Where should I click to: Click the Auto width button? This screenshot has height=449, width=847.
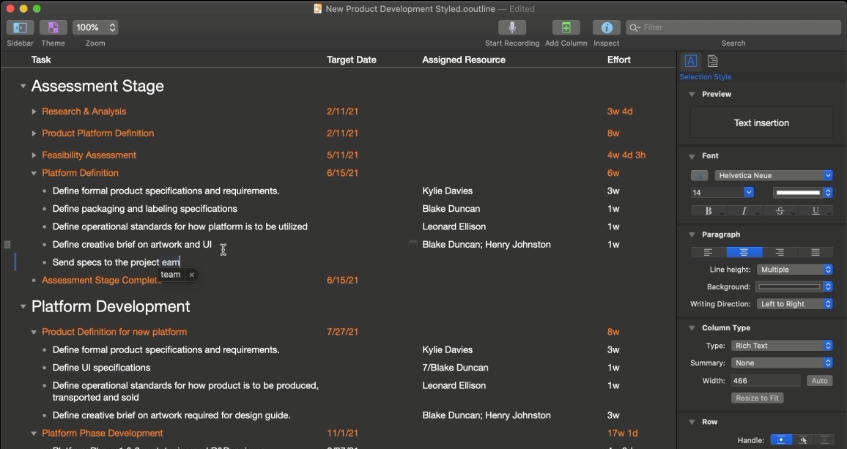coord(819,380)
